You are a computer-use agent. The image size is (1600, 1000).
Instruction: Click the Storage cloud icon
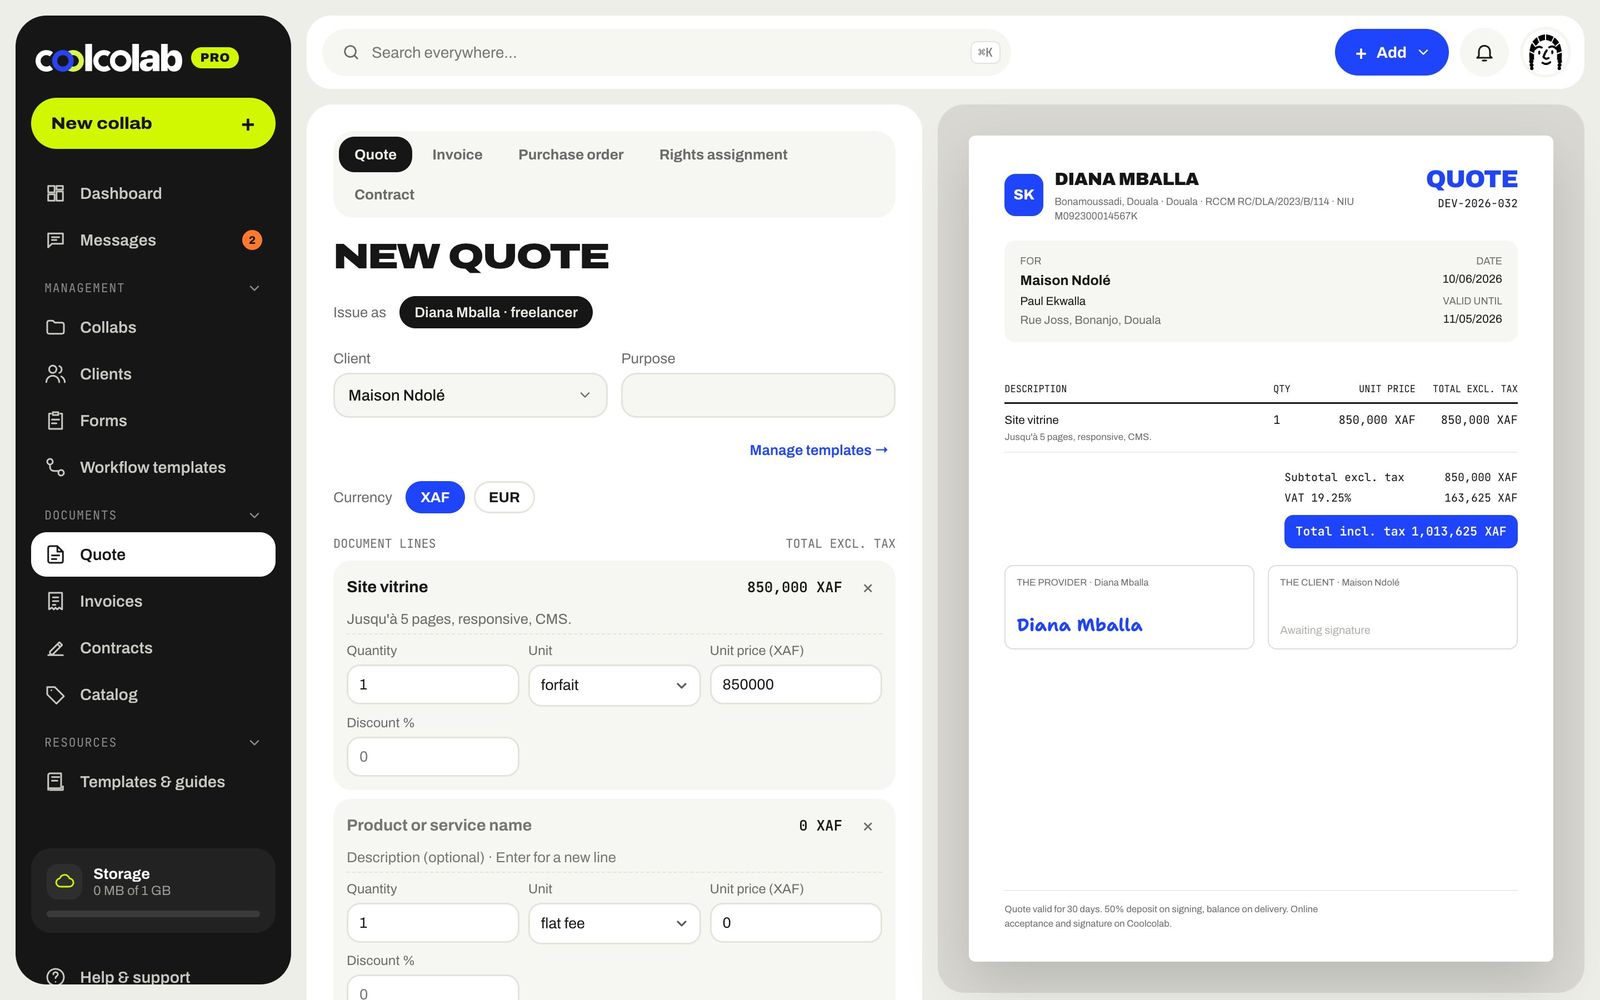[65, 881]
